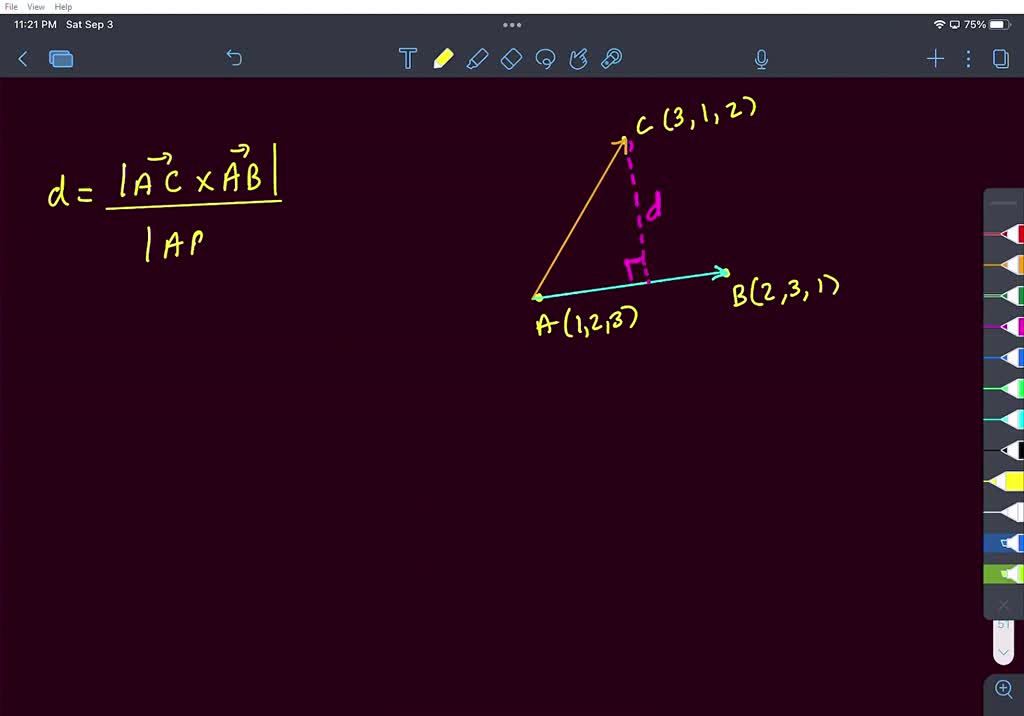Viewport: 1024px width, 716px height.
Task: Open the multiple-windows icon at top left
Action: [61, 59]
